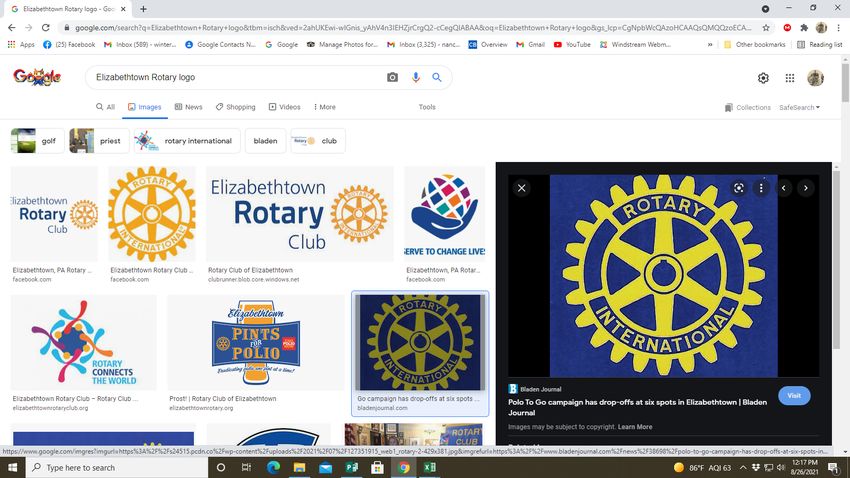The image size is (850, 478).
Task: Open Task View on the taskbar
Action: click(x=246, y=467)
